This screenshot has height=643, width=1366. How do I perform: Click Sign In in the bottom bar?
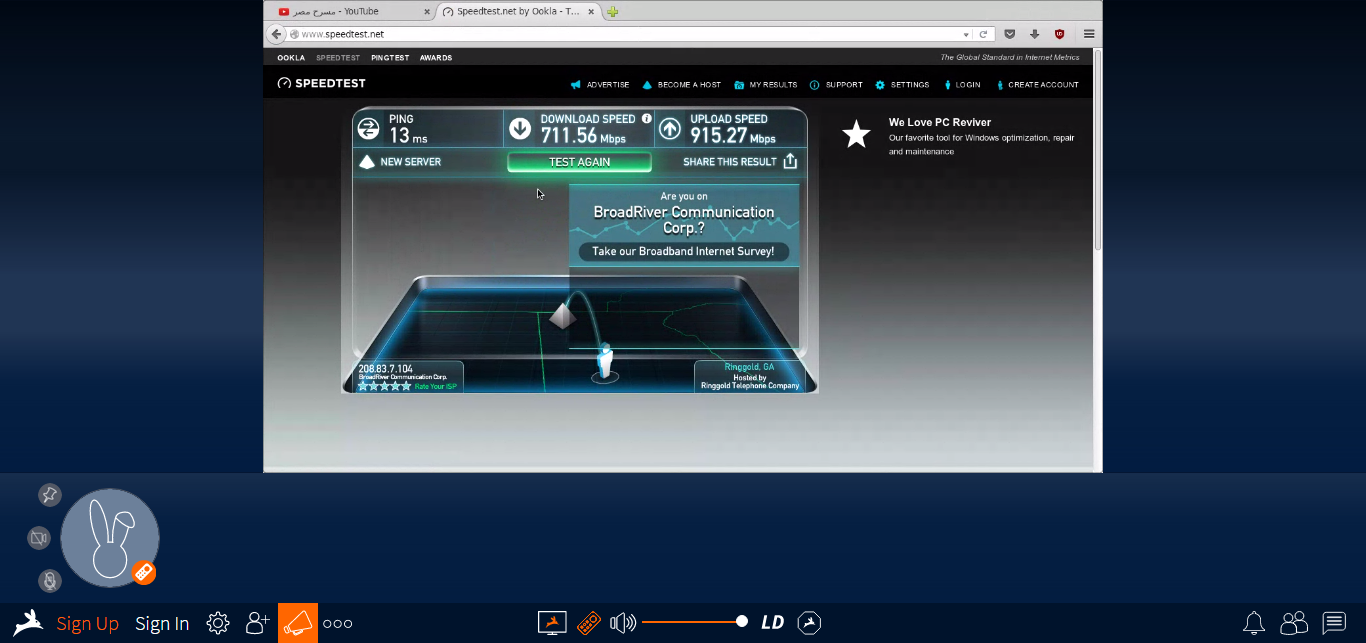click(162, 624)
